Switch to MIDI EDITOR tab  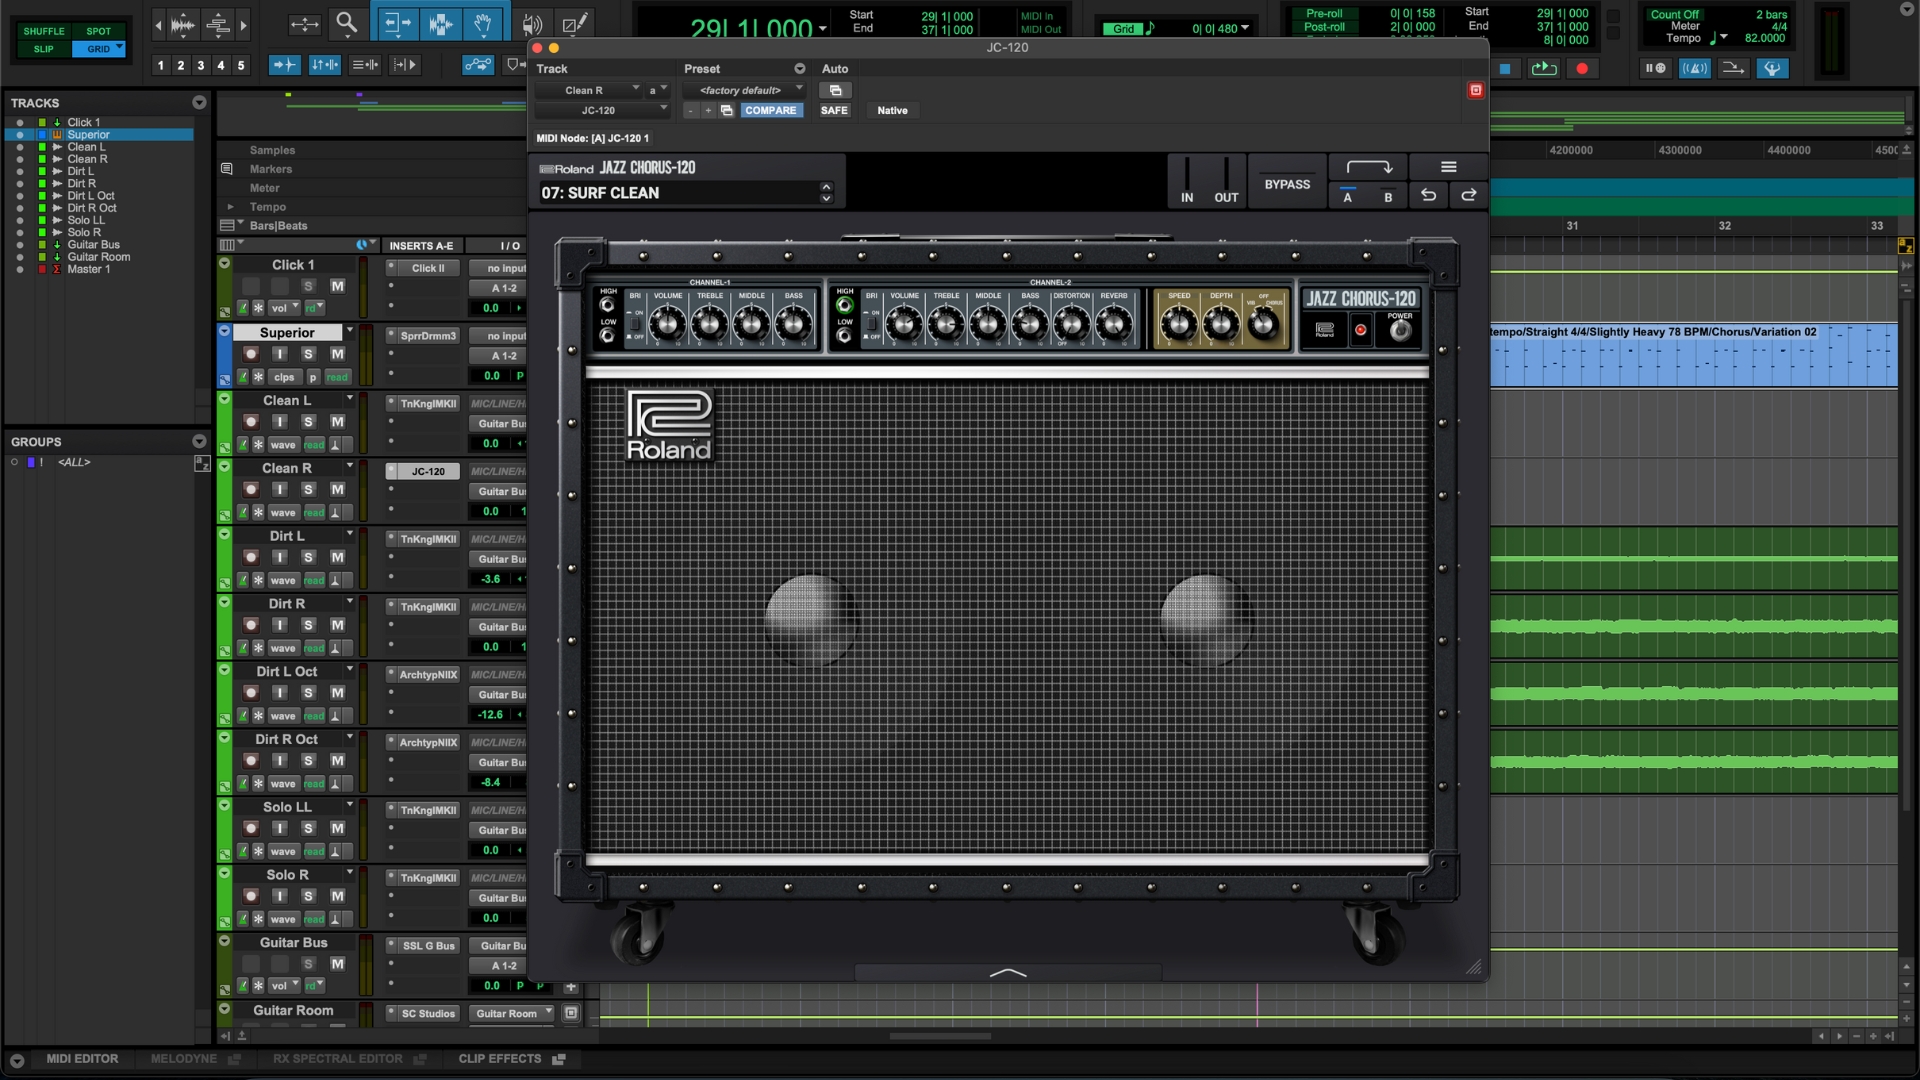tap(82, 1058)
